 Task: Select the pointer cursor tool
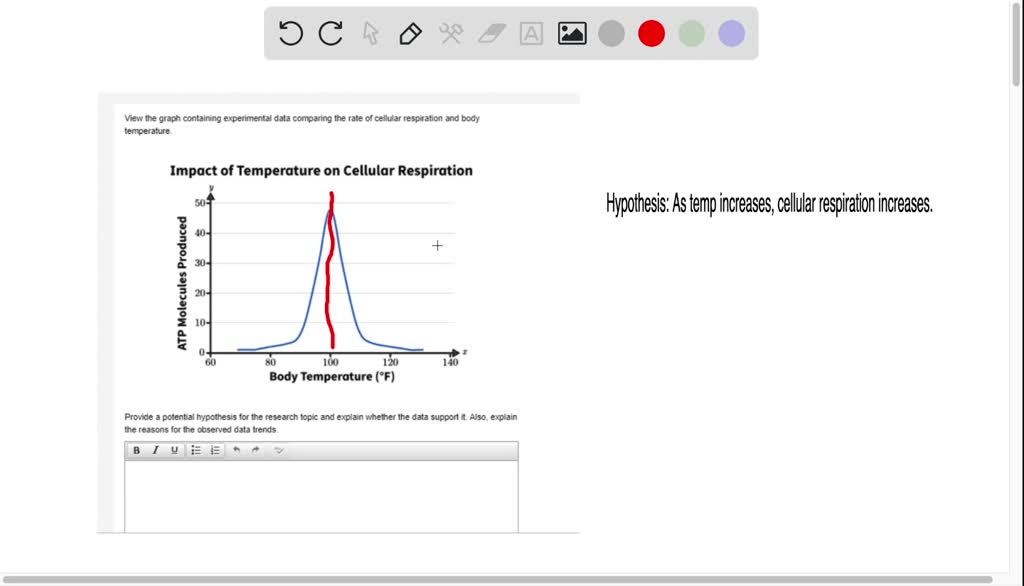click(x=370, y=33)
